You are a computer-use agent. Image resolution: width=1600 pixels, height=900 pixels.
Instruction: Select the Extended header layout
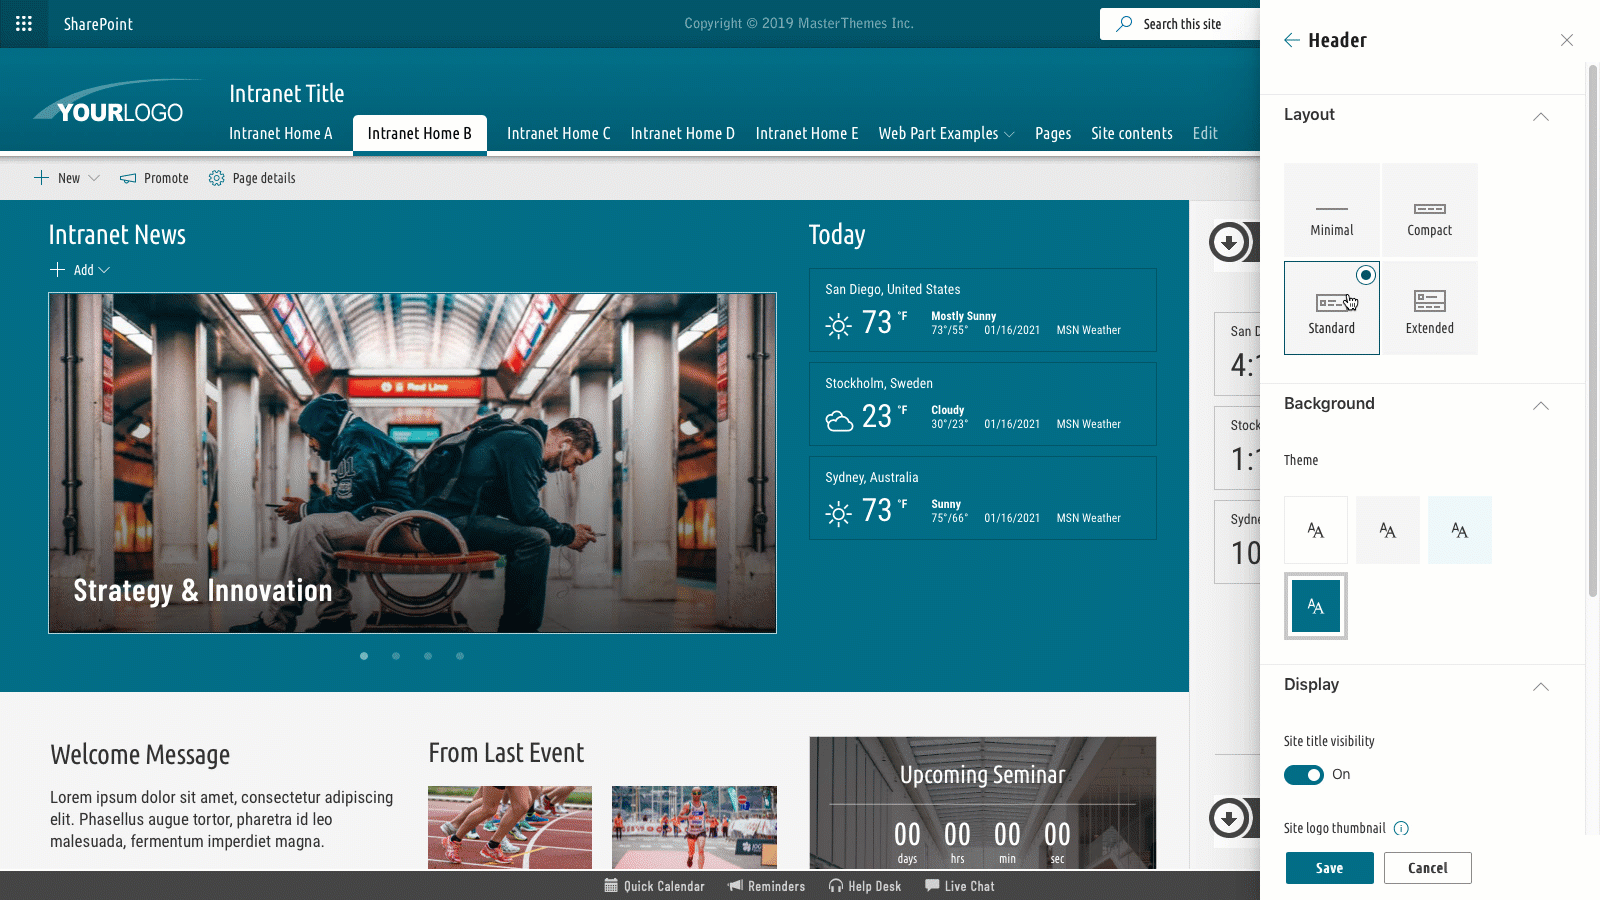(1430, 307)
